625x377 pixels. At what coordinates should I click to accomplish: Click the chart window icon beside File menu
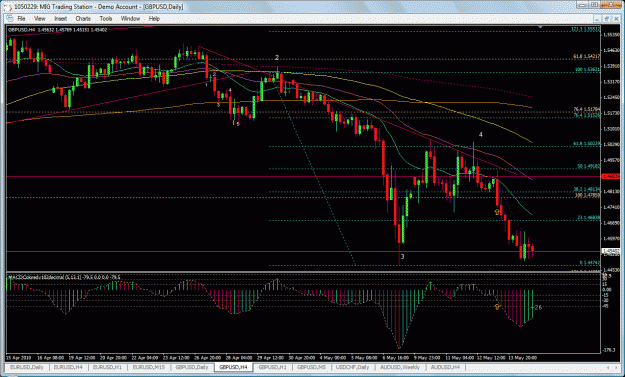[x=10, y=19]
